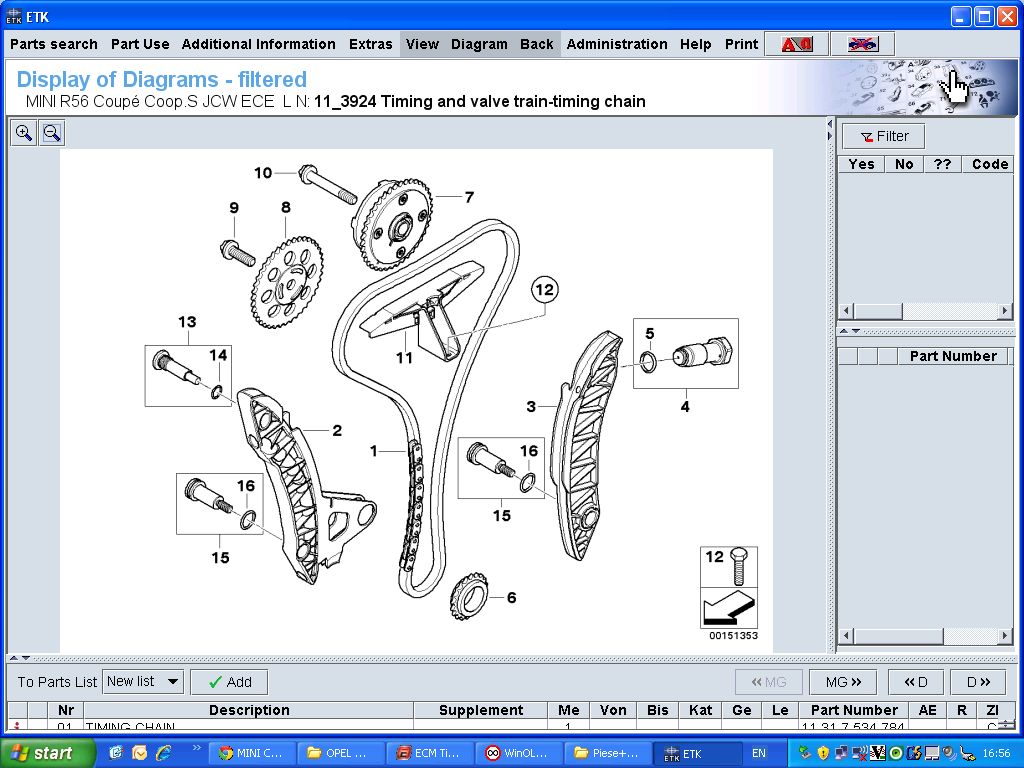
Task: Open the New list dropdown
Action: 144,682
